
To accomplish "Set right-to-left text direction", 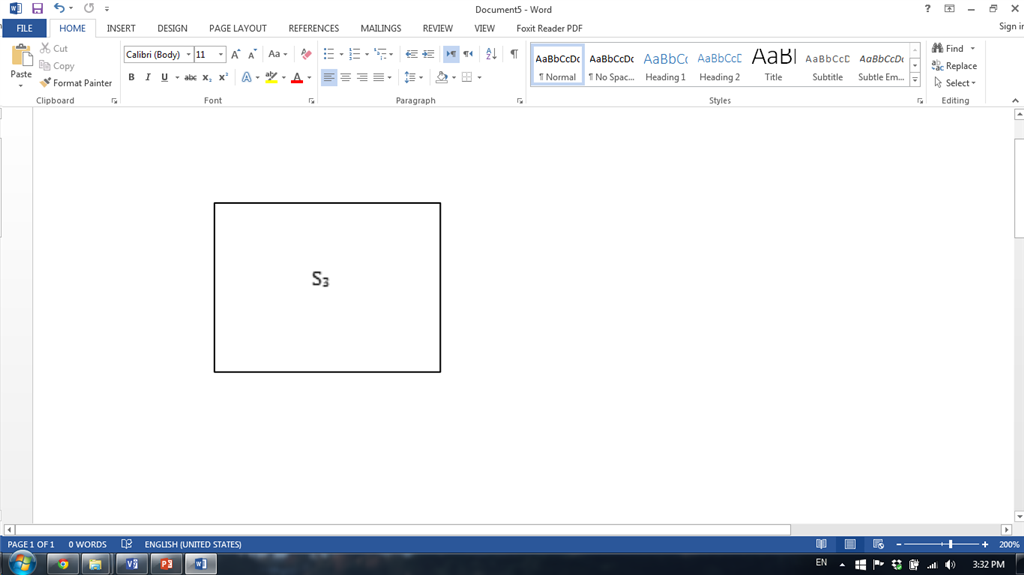I will pyautogui.click(x=468, y=54).
